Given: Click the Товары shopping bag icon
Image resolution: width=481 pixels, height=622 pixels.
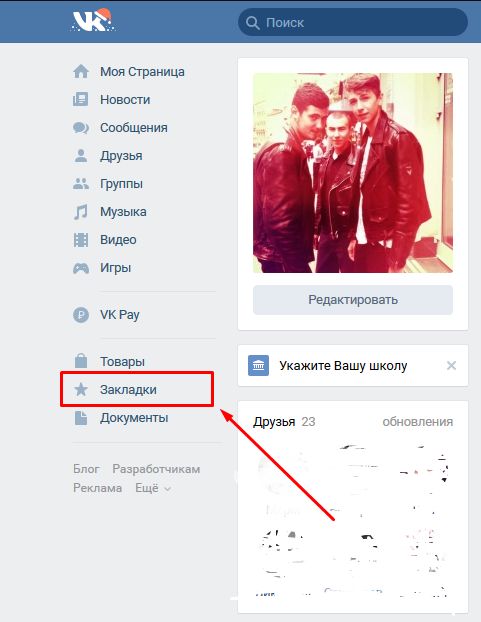Looking at the screenshot, I should pos(81,361).
